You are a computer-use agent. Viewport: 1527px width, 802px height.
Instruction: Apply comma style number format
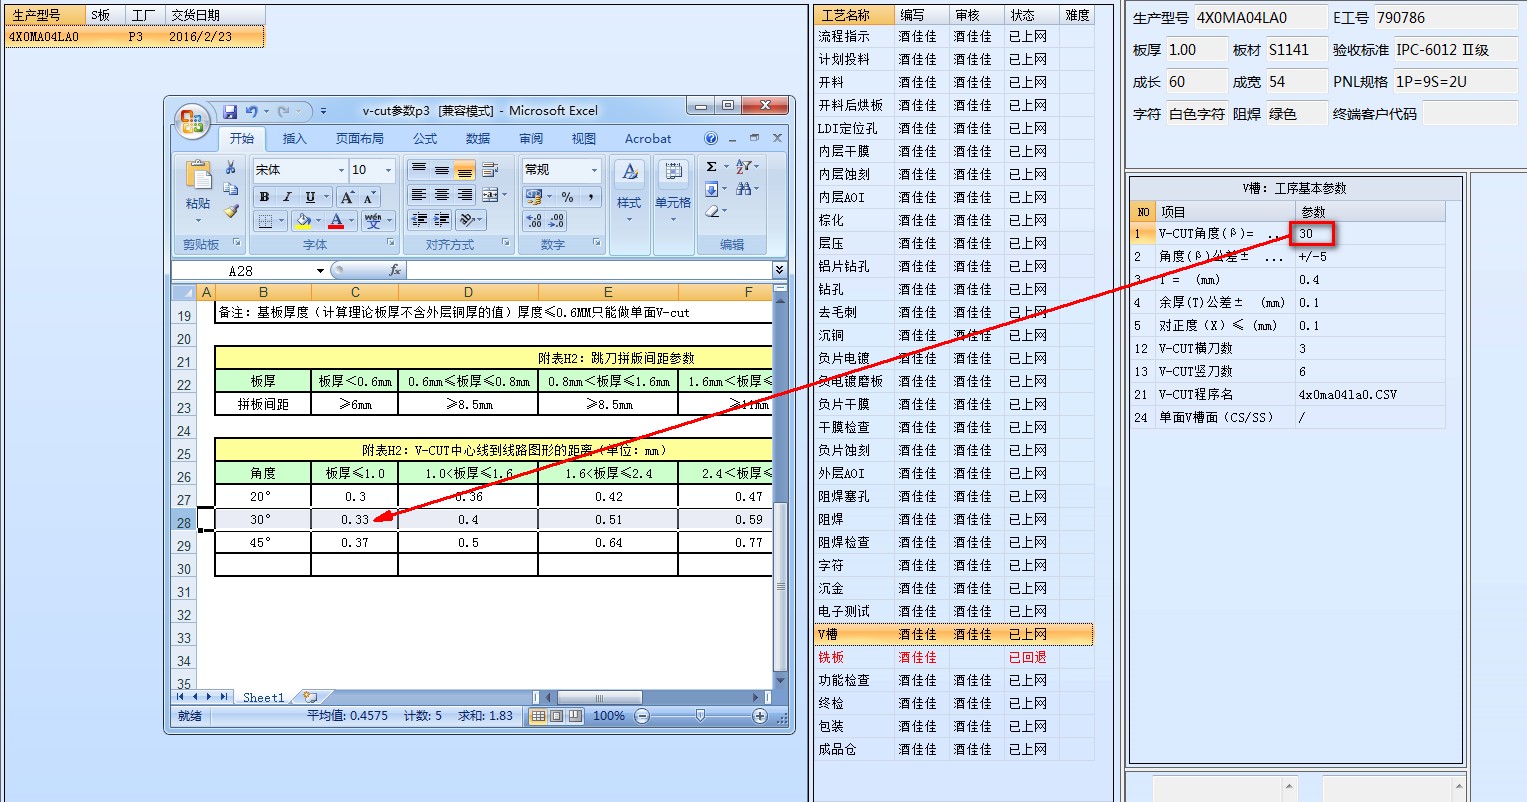point(591,197)
